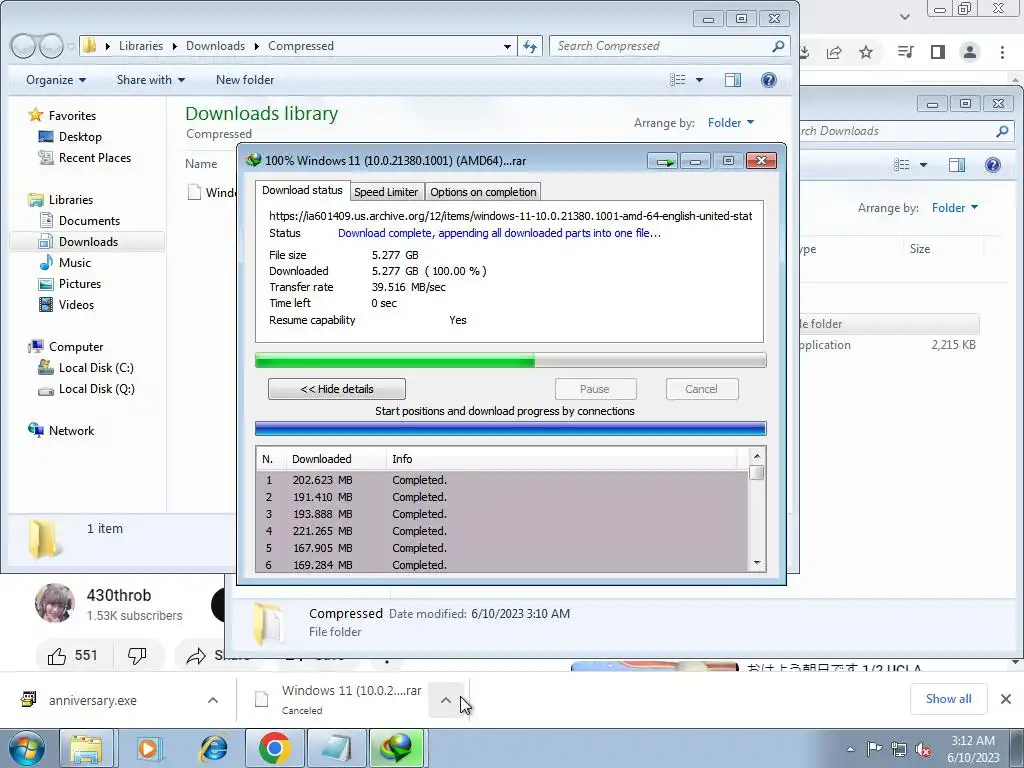Click the help icon in the Compressed window

(769, 80)
